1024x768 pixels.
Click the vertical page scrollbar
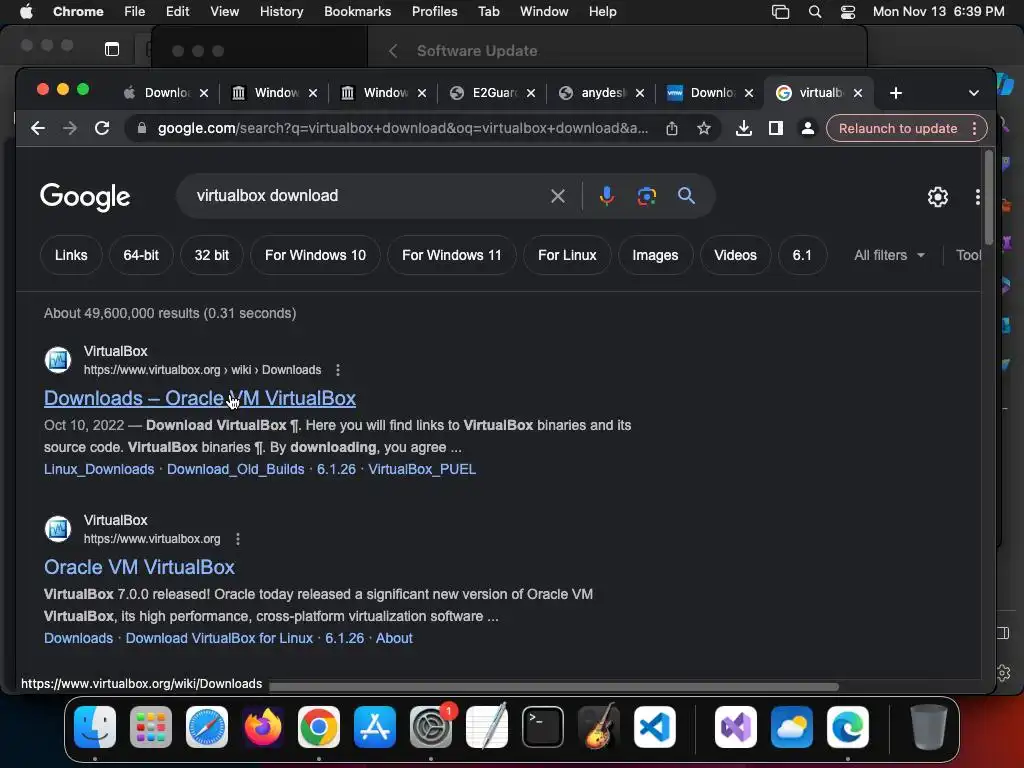pos(988,198)
